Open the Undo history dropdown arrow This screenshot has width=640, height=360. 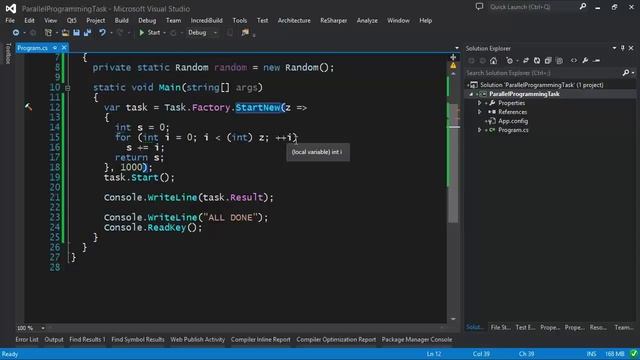click(111, 33)
